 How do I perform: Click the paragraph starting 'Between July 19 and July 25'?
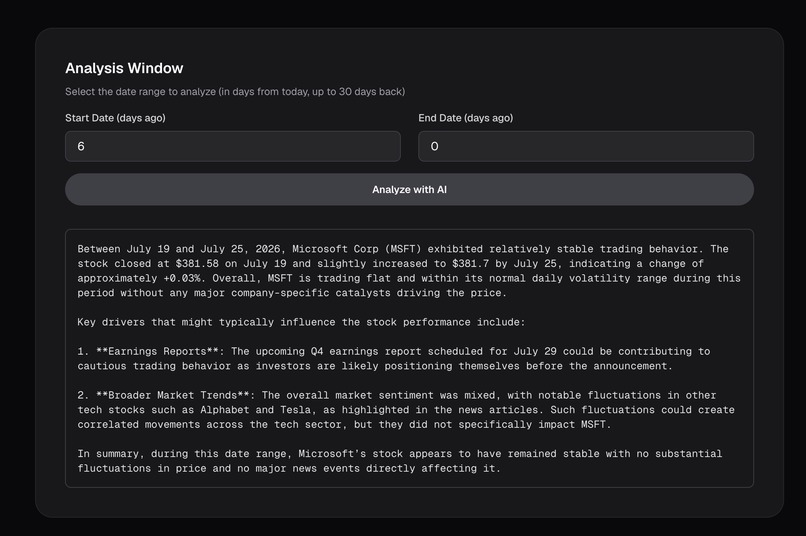point(409,271)
